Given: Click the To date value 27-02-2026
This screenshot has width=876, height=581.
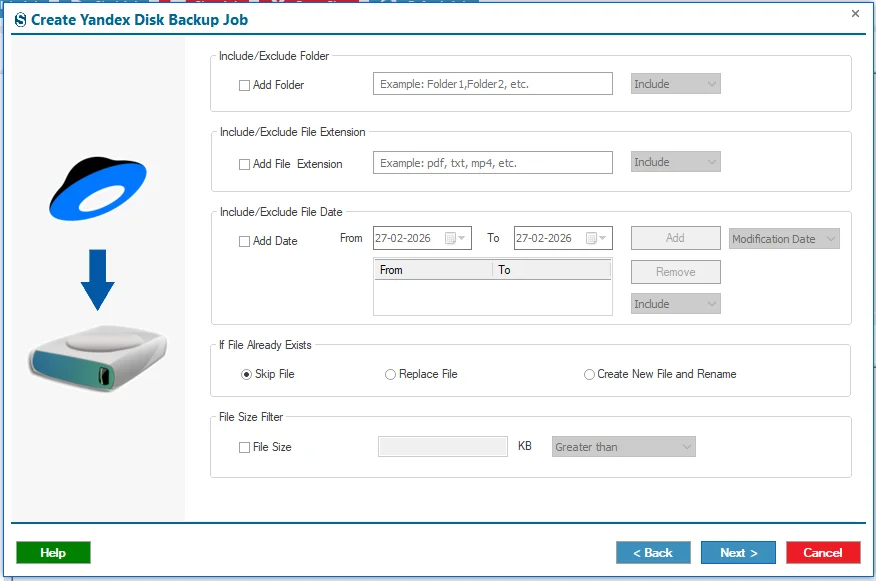Looking at the screenshot, I should point(544,239).
